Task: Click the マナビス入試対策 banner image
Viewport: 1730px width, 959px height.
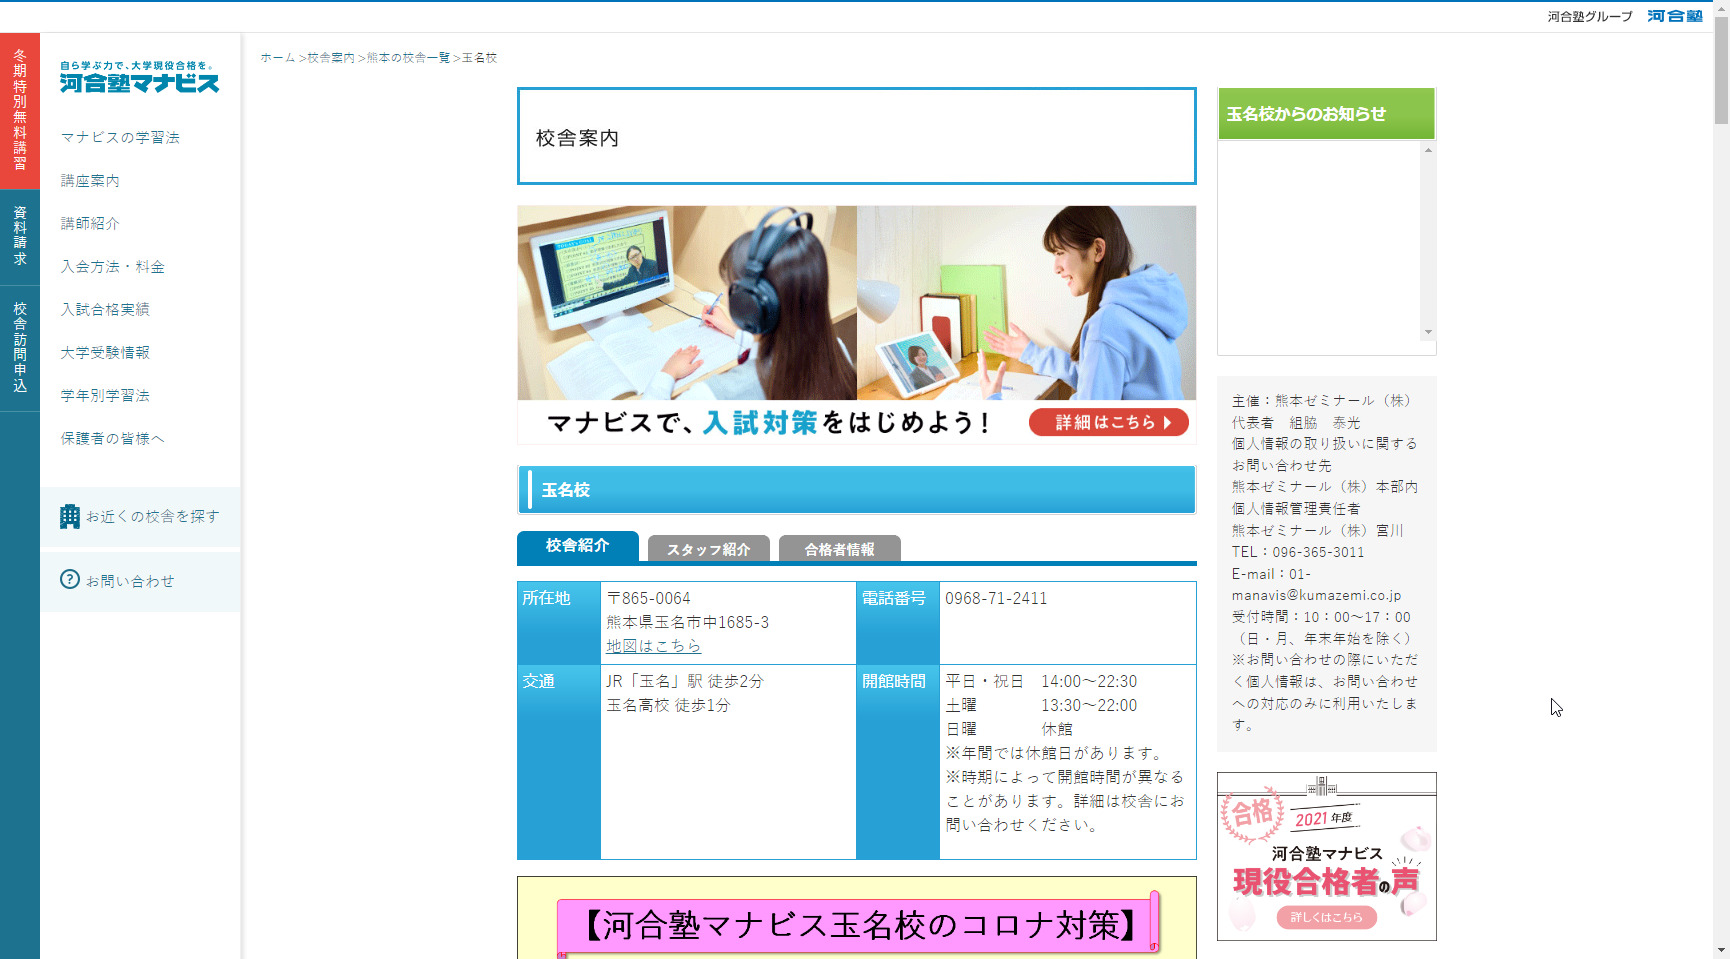Action: [857, 324]
